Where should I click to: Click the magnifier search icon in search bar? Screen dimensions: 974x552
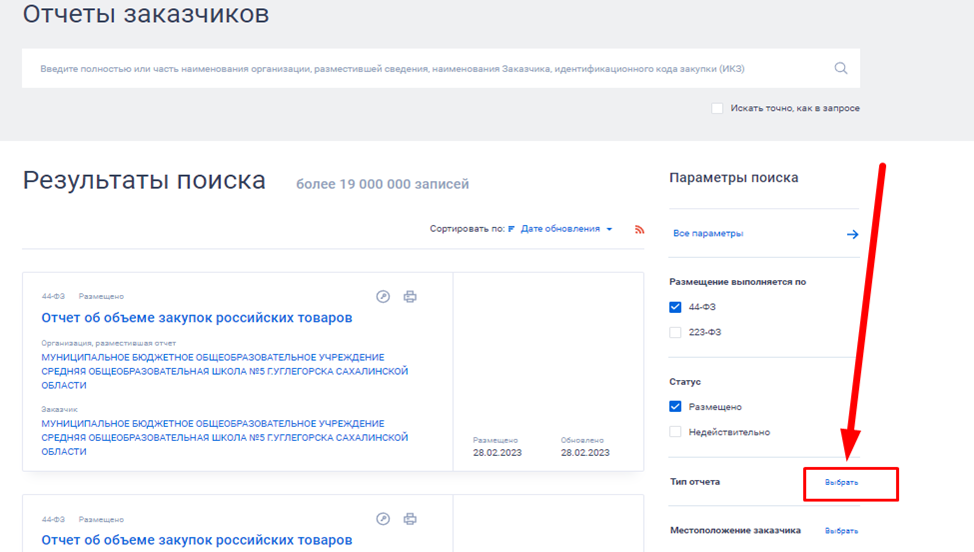pyautogui.click(x=840, y=69)
